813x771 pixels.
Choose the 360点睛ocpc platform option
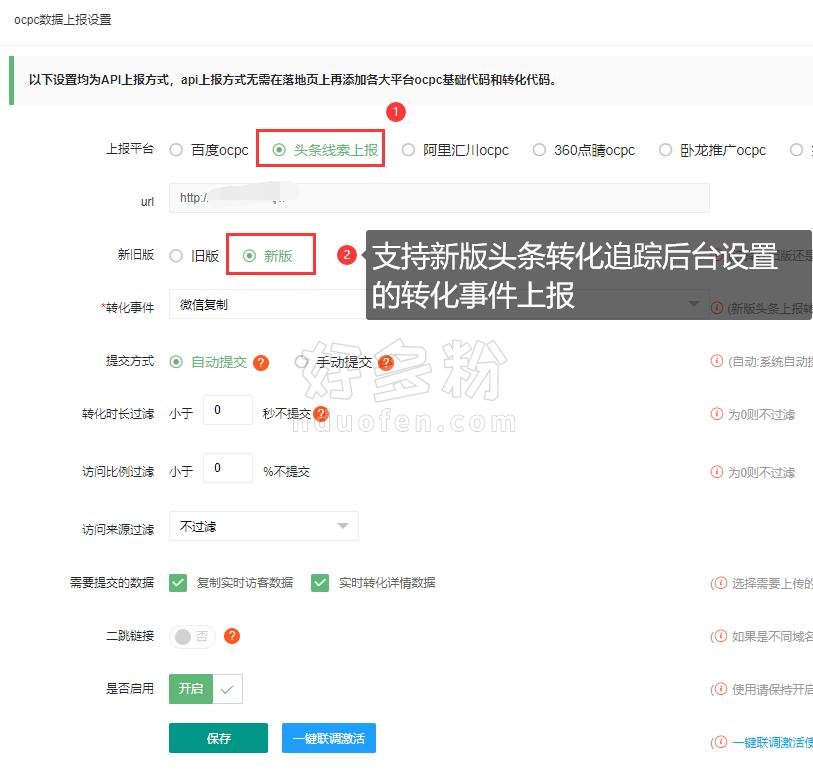539,150
